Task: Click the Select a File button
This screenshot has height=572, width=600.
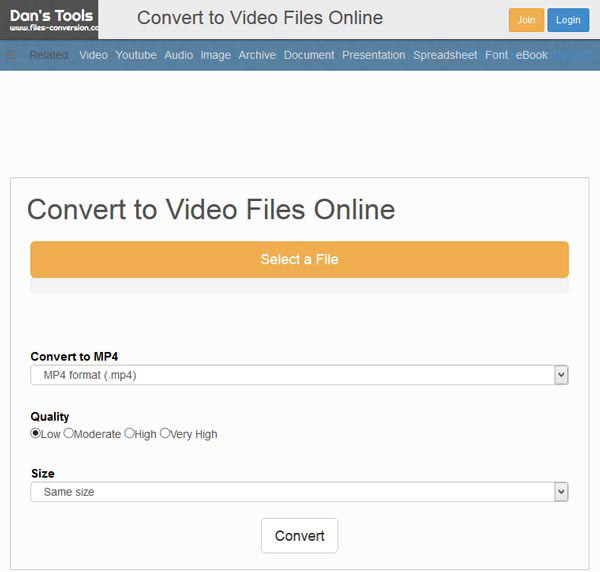Action: (299, 259)
